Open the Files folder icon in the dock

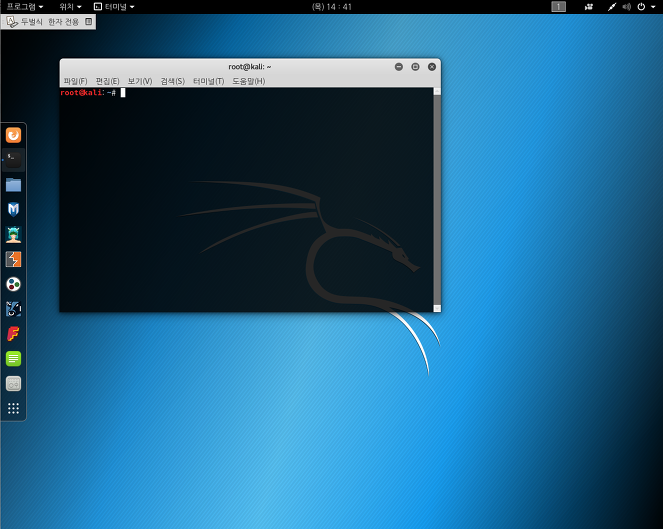coord(14,185)
